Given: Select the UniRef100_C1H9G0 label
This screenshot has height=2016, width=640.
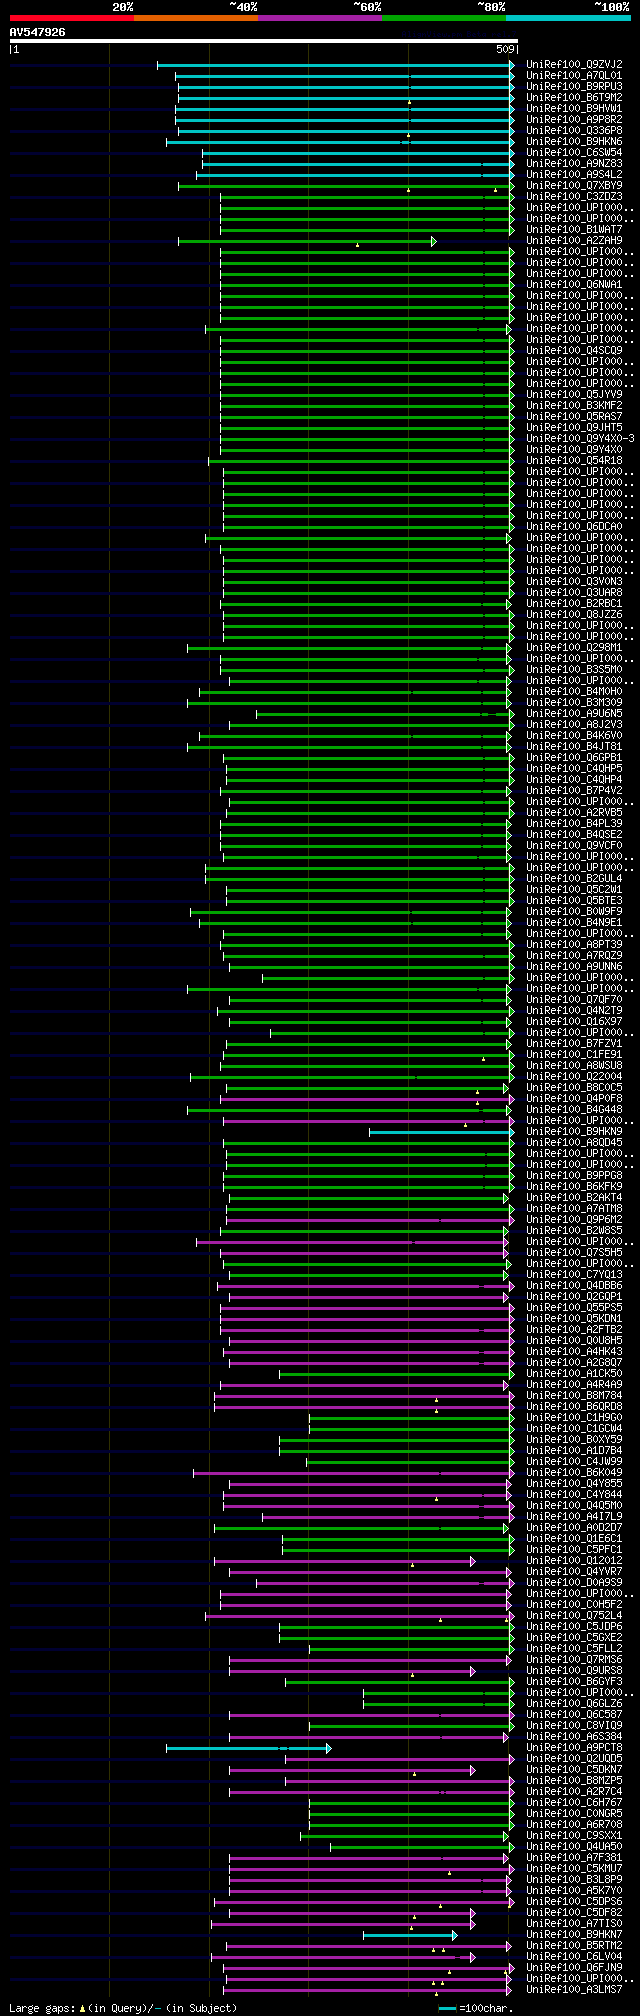Looking at the screenshot, I should (574, 1418).
